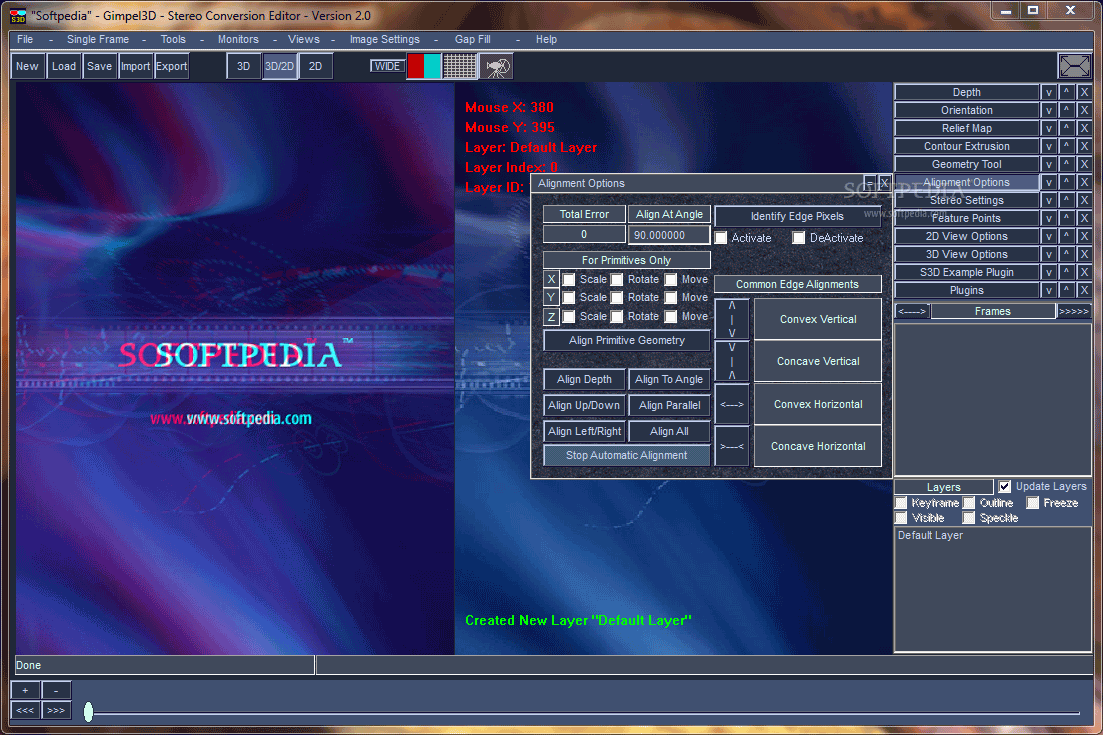Screen dimensions: 1103x735
Task: Enable the DeActivate edge pixels checkbox
Action: (798, 238)
